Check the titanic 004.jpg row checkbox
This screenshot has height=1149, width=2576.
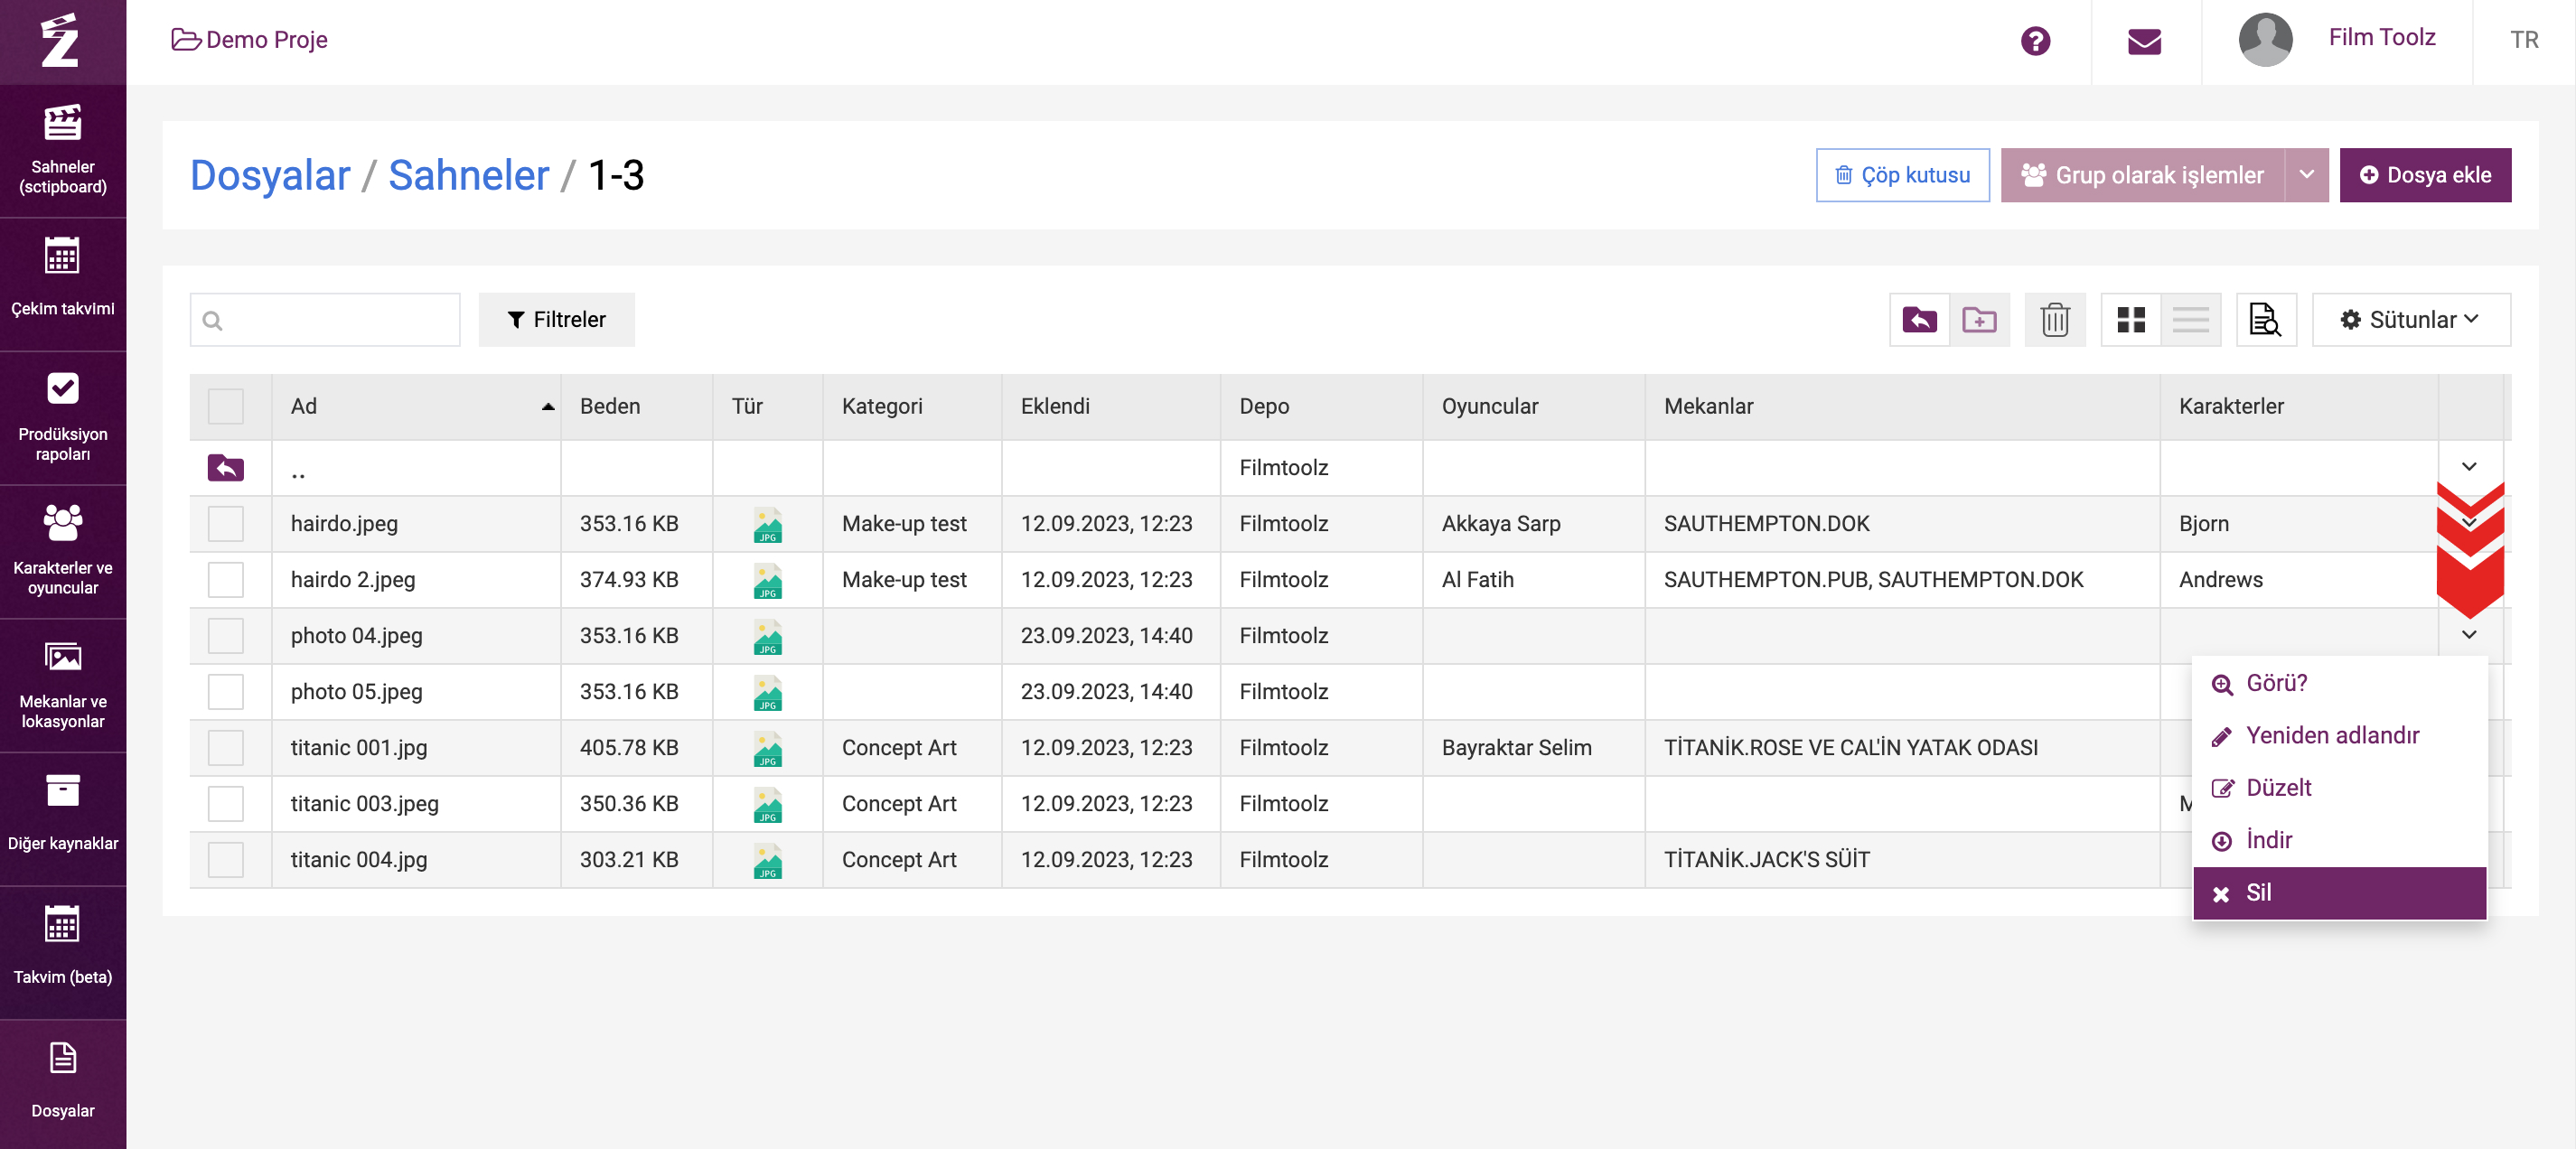click(226, 859)
